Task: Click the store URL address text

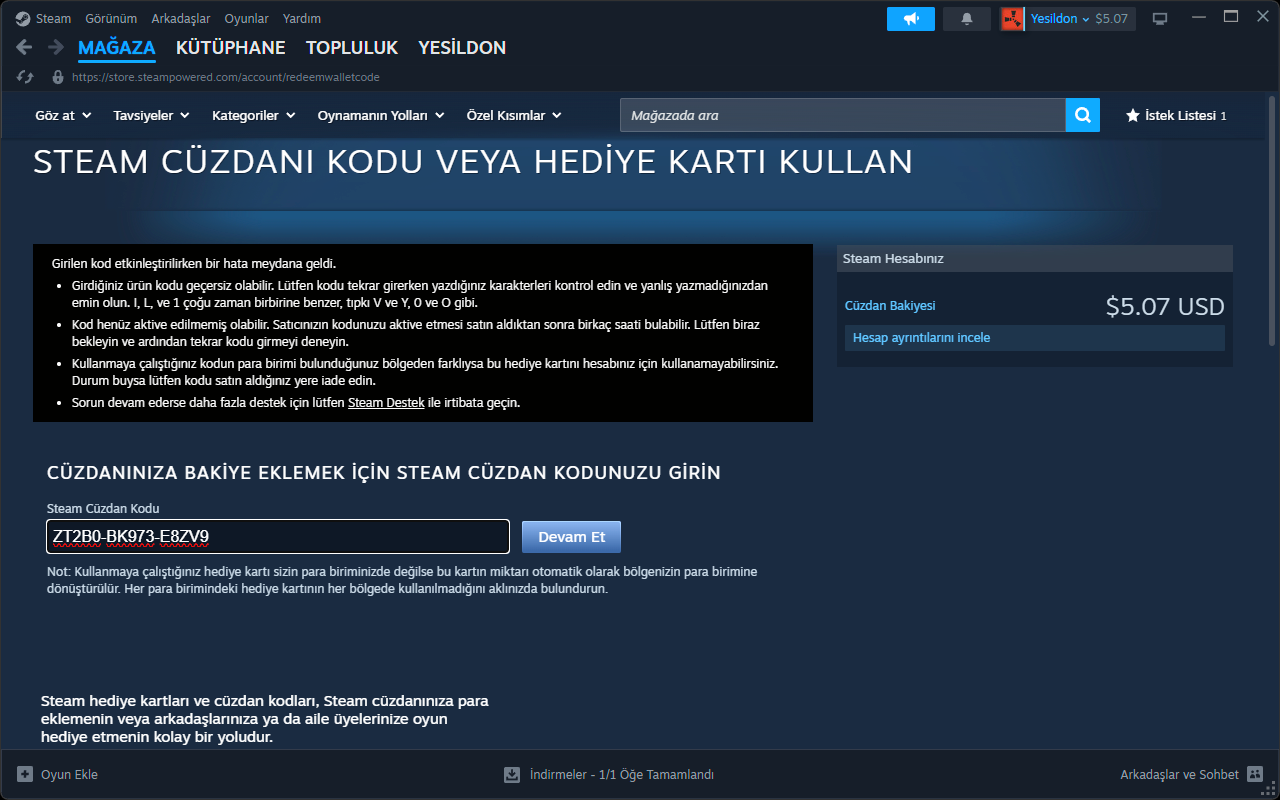Action: coord(226,77)
